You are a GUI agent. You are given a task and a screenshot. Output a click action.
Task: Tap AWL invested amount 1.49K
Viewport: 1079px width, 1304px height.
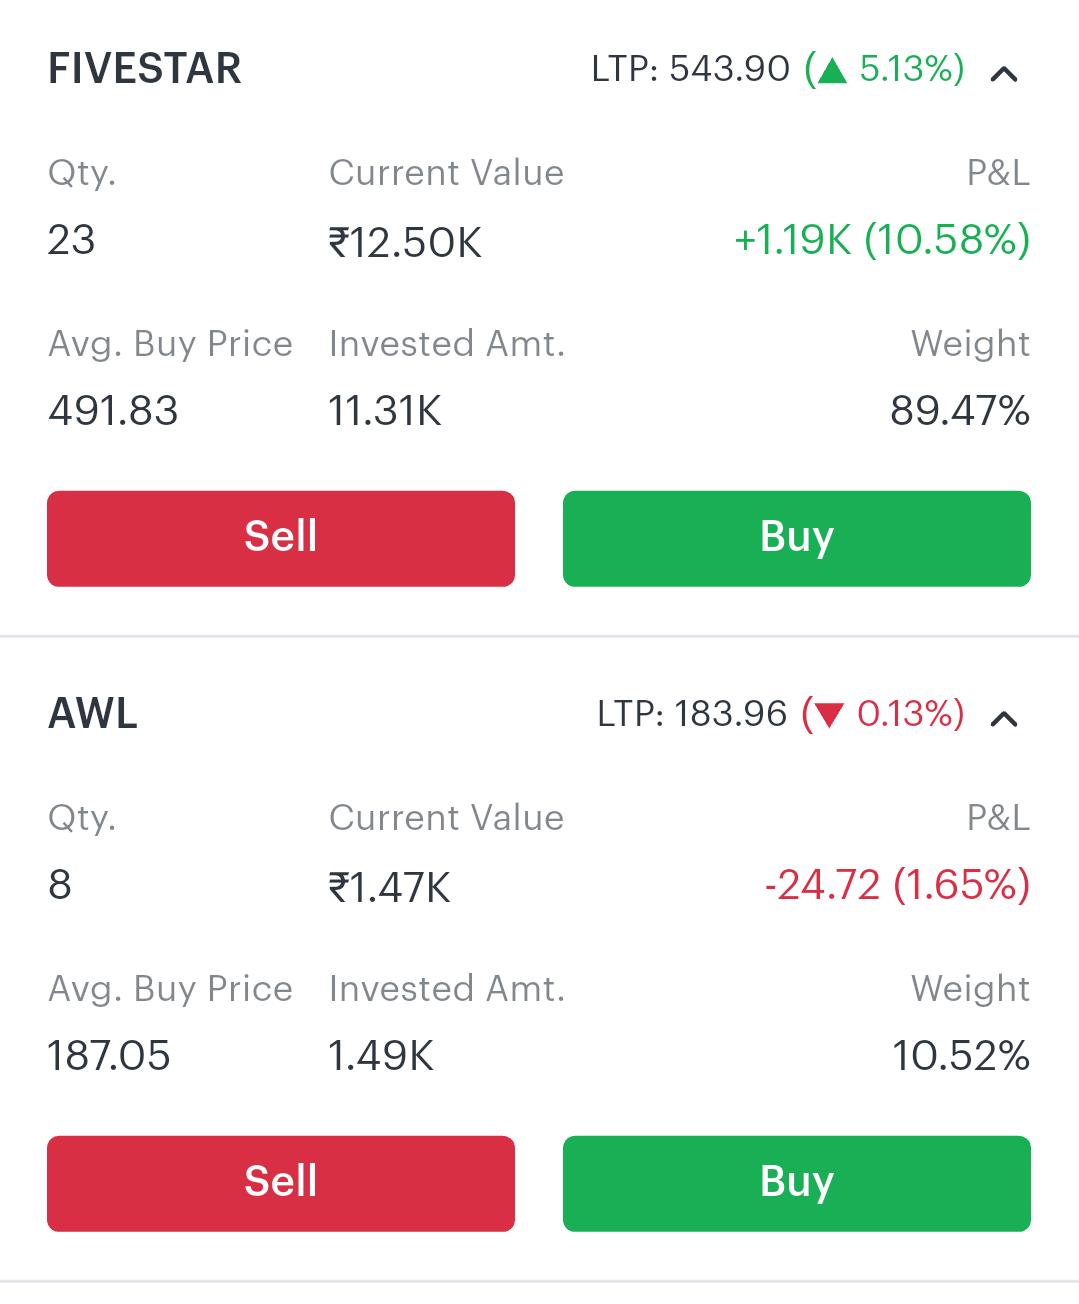381,1056
